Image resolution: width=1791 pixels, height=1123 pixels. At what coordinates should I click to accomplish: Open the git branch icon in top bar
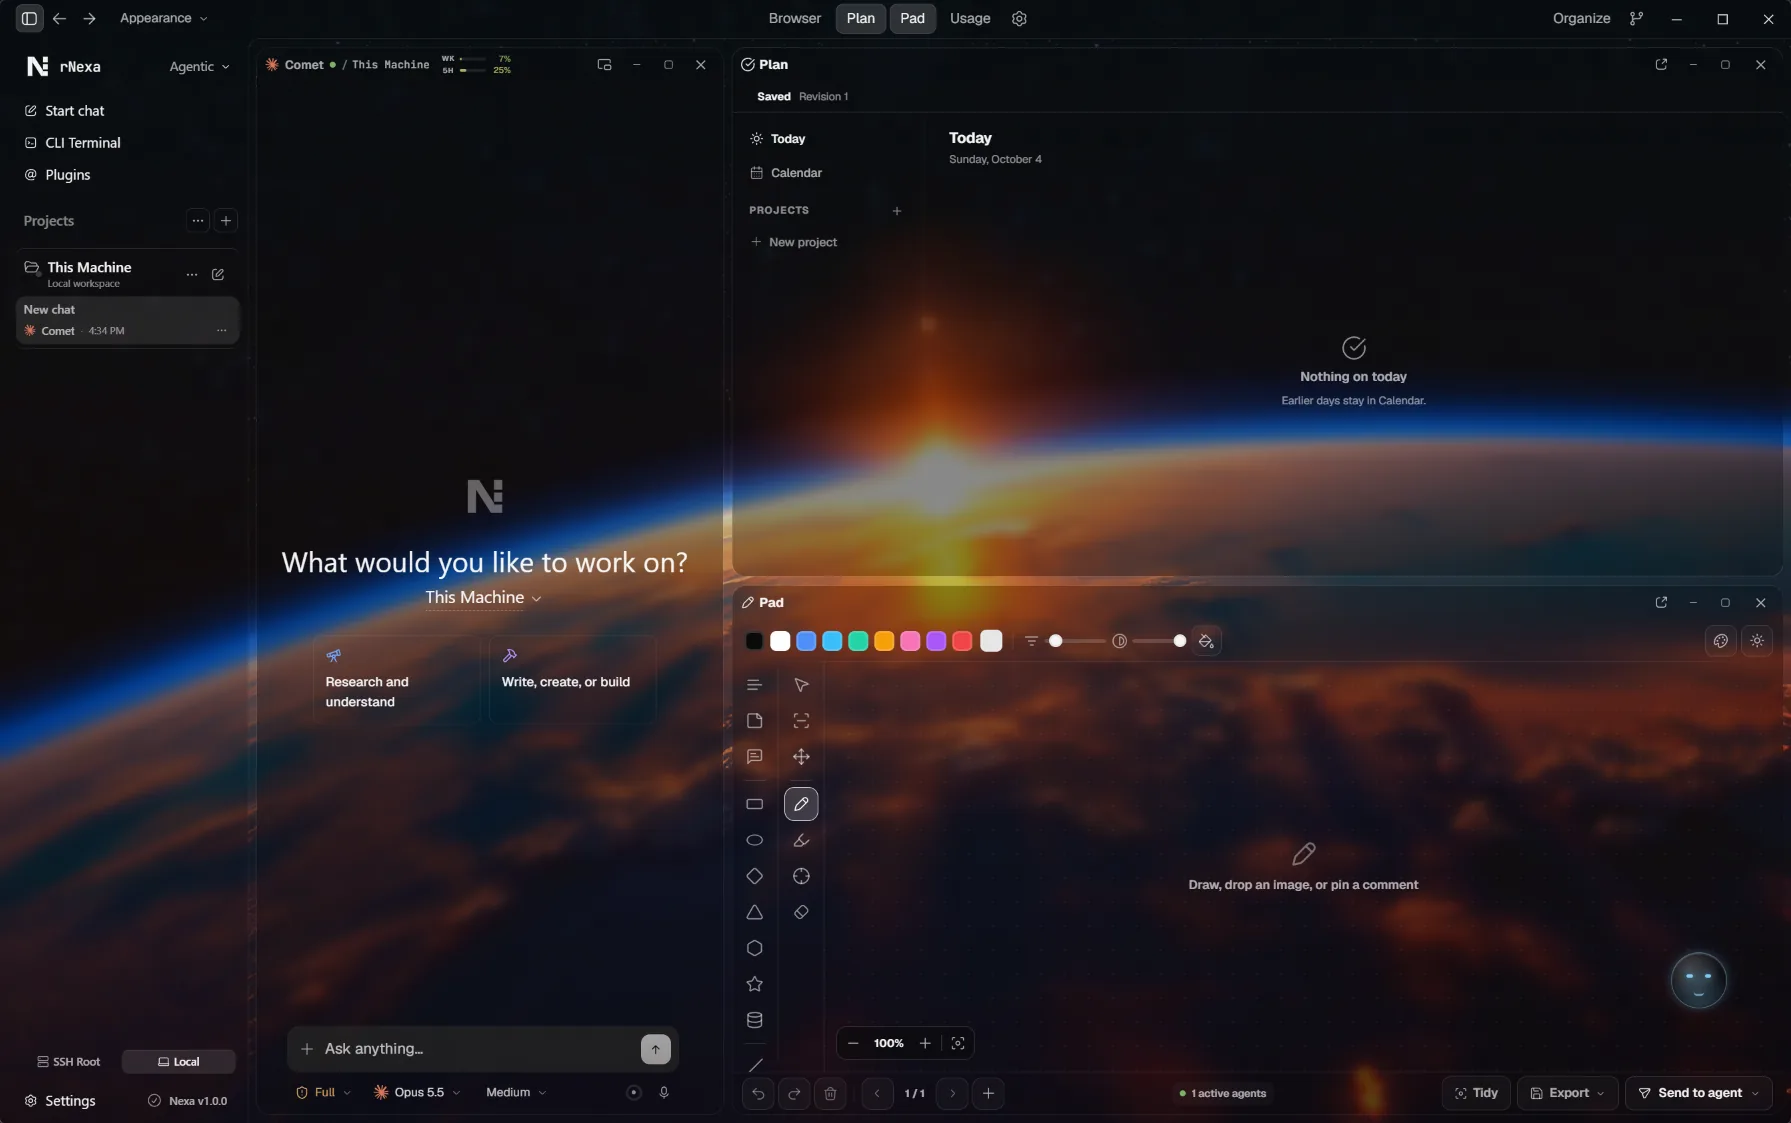pyautogui.click(x=1636, y=18)
